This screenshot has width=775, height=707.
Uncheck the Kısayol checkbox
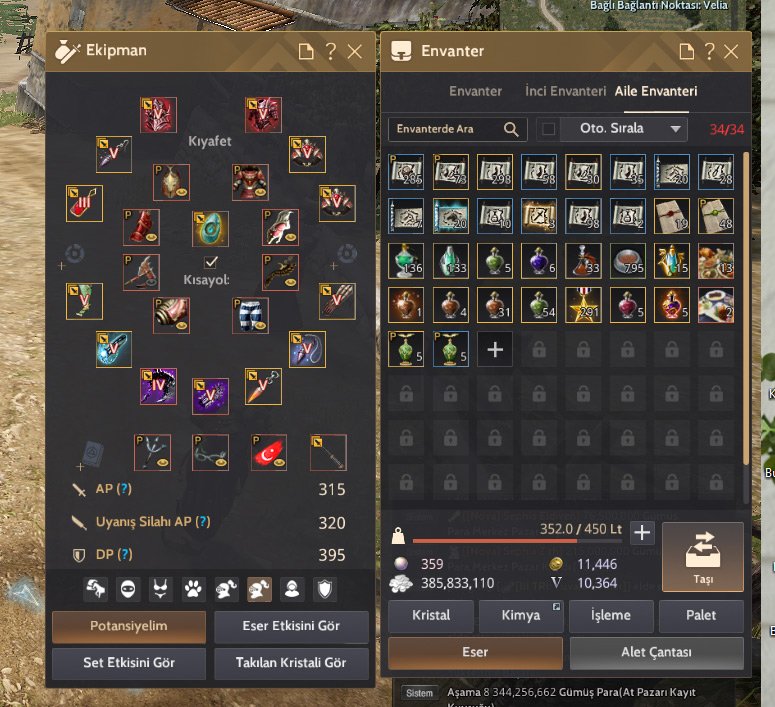pyautogui.click(x=211, y=262)
